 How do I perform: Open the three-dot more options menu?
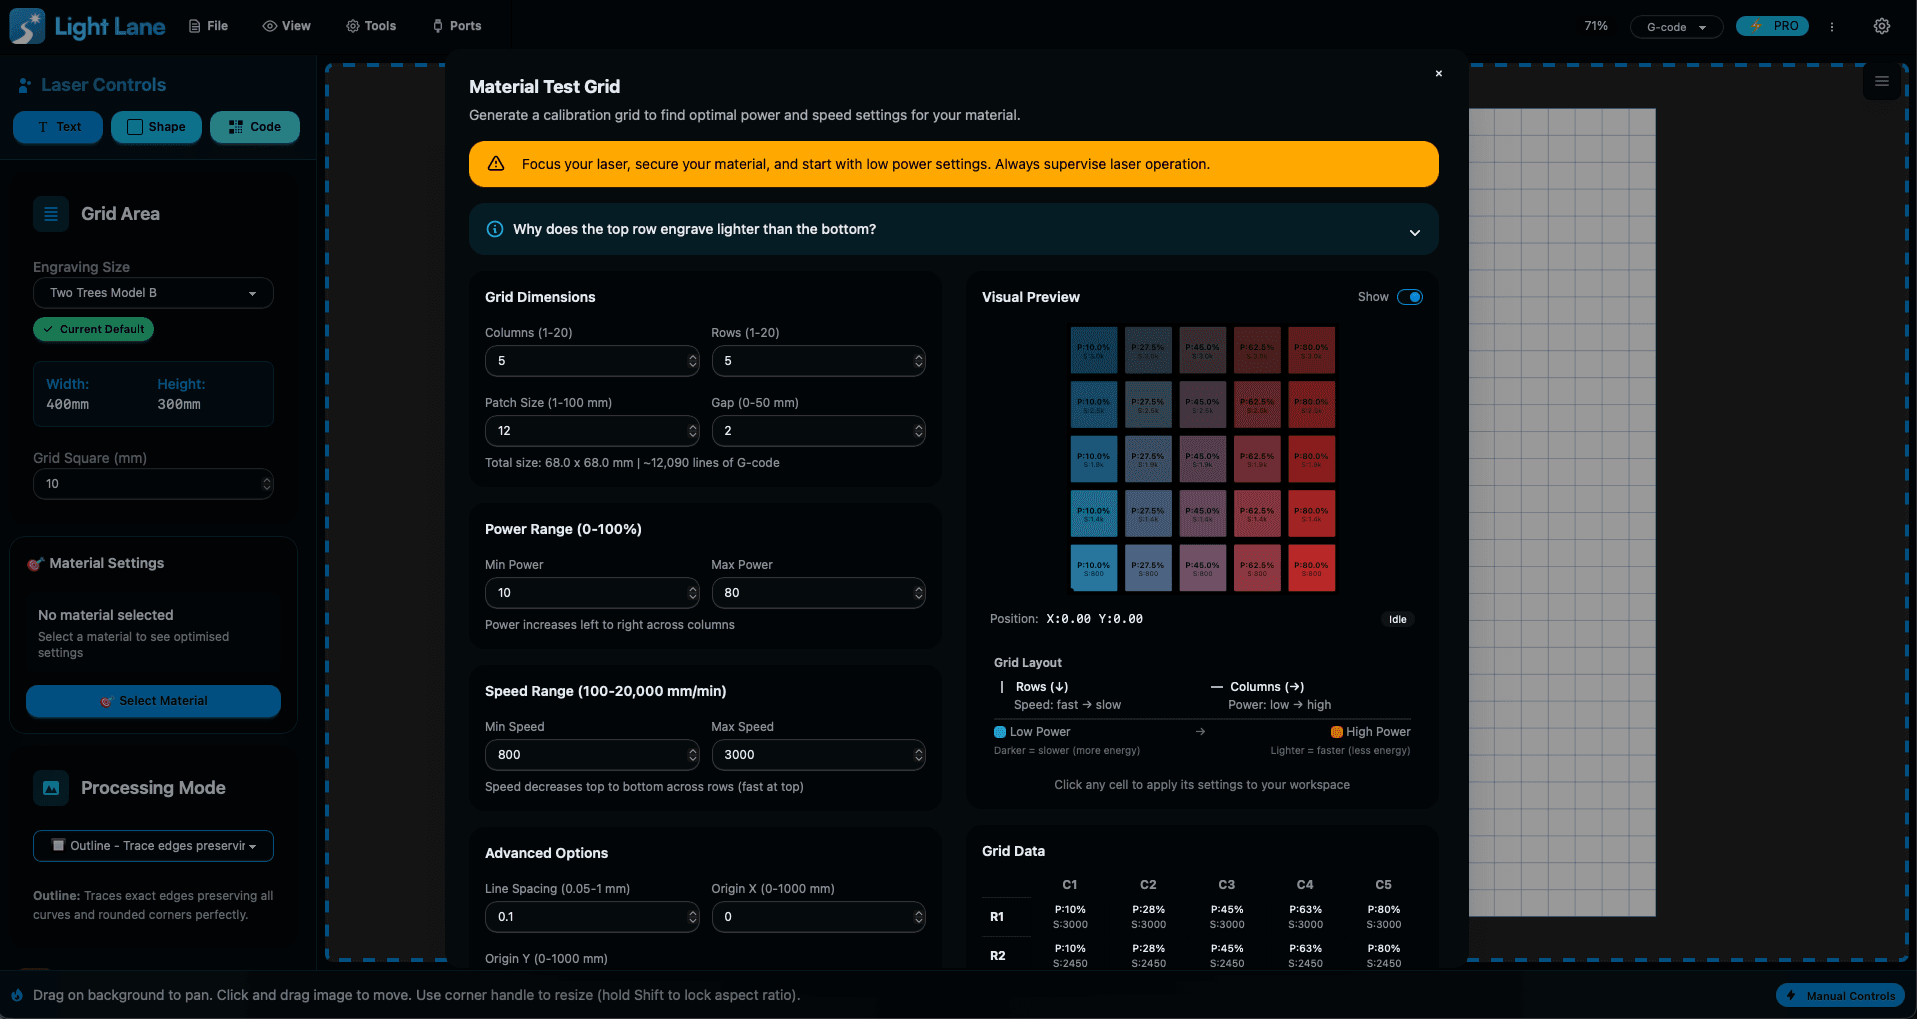coord(1832,27)
